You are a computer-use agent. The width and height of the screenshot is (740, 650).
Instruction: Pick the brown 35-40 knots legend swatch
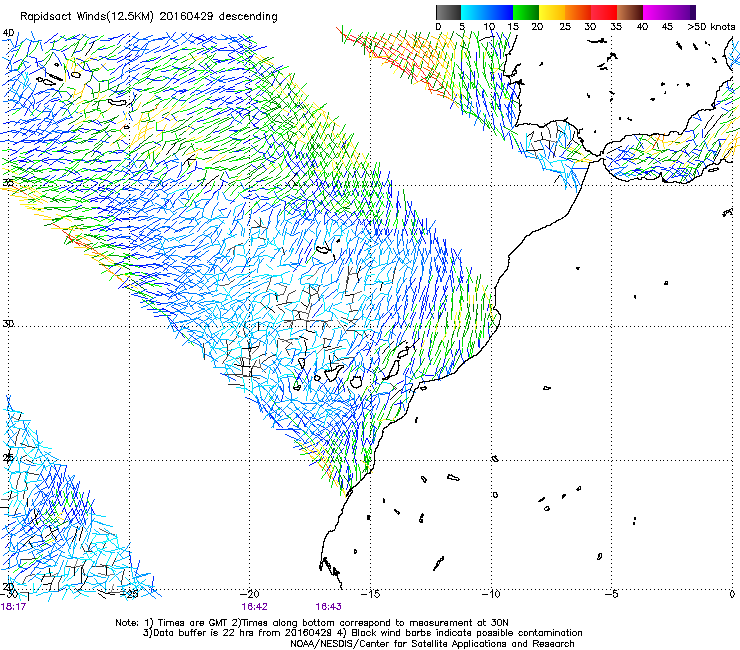[630, 12]
